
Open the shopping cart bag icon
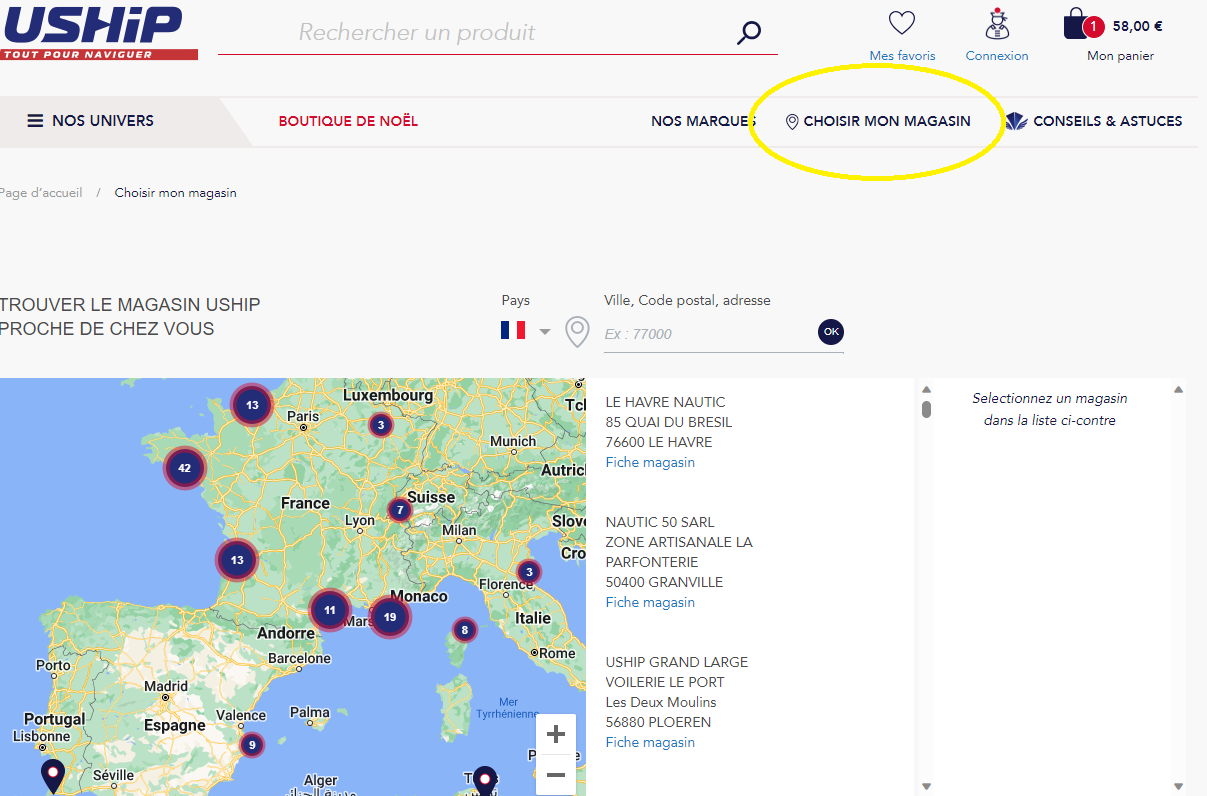tap(1076, 24)
